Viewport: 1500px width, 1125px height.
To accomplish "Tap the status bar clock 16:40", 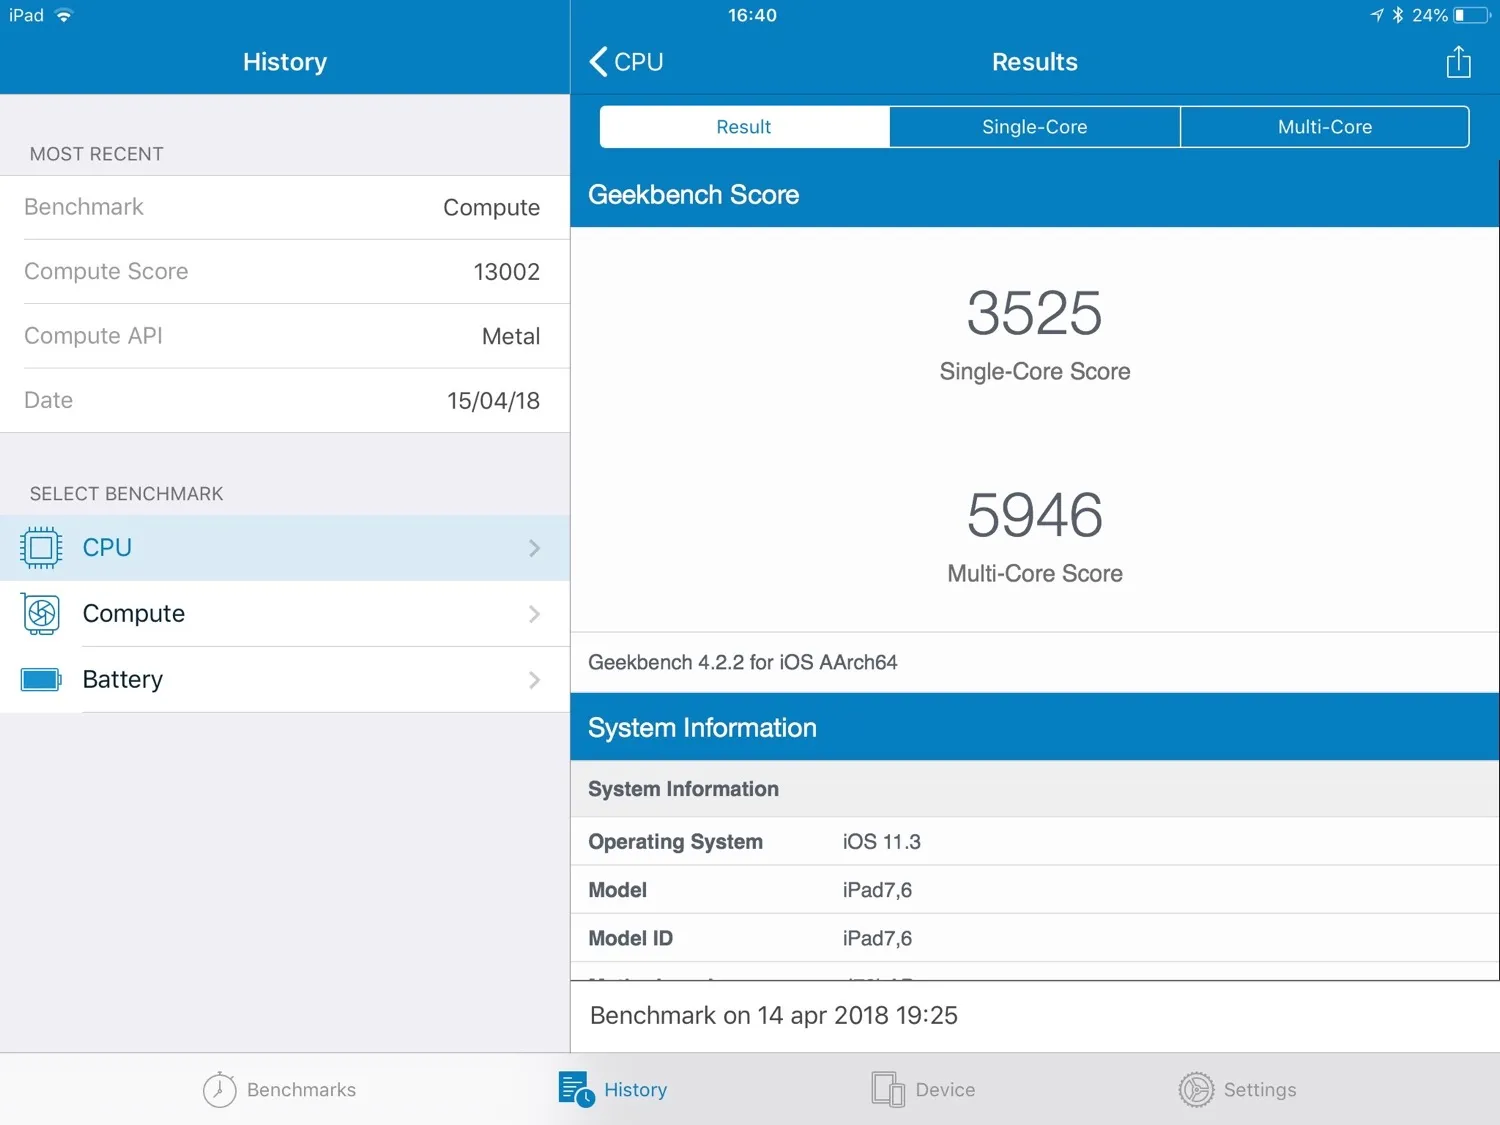I will tap(752, 15).
